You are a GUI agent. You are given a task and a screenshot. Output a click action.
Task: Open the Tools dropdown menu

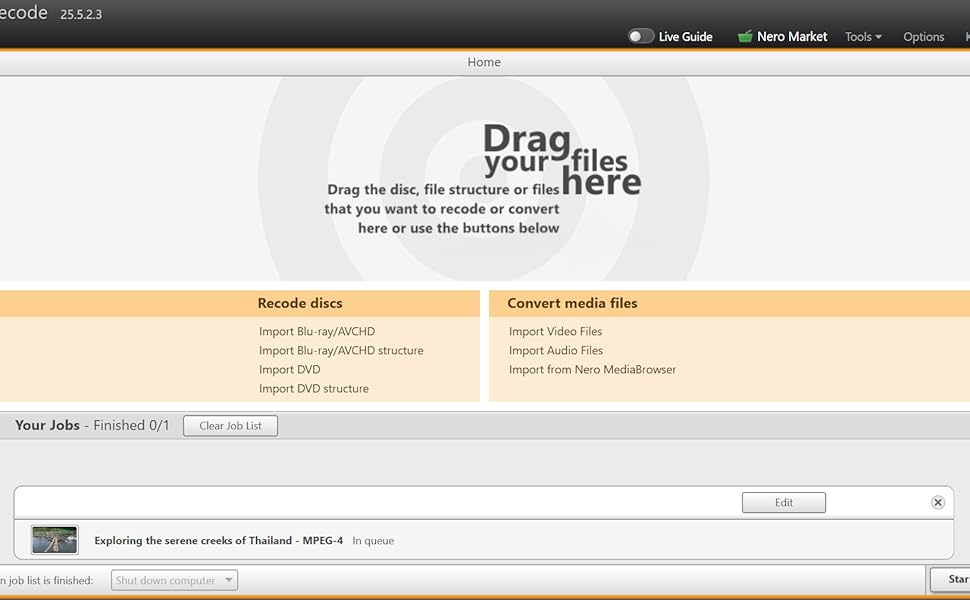point(863,37)
